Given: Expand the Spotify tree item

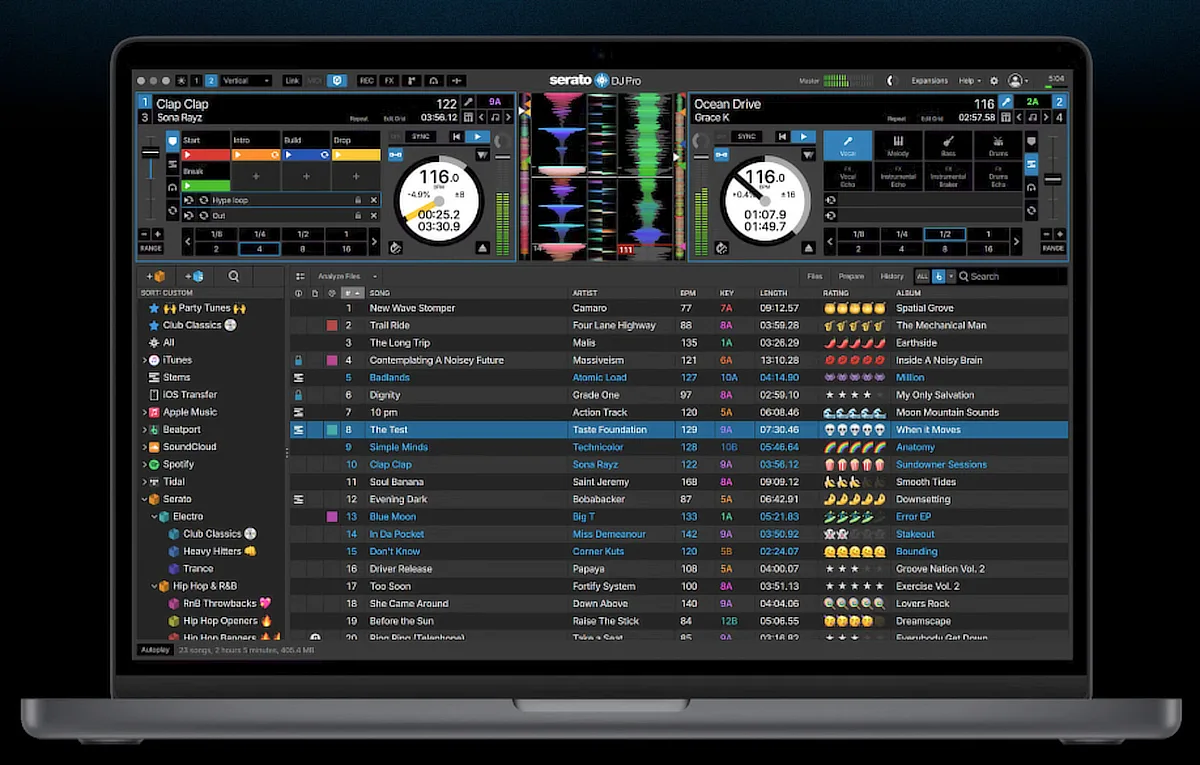Looking at the screenshot, I should (x=144, y=464).
